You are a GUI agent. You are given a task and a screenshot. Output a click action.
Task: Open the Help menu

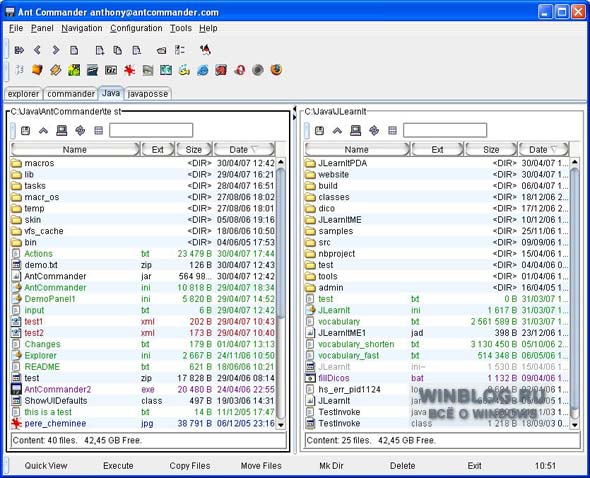pyautogui.click(x=208, y=28)
